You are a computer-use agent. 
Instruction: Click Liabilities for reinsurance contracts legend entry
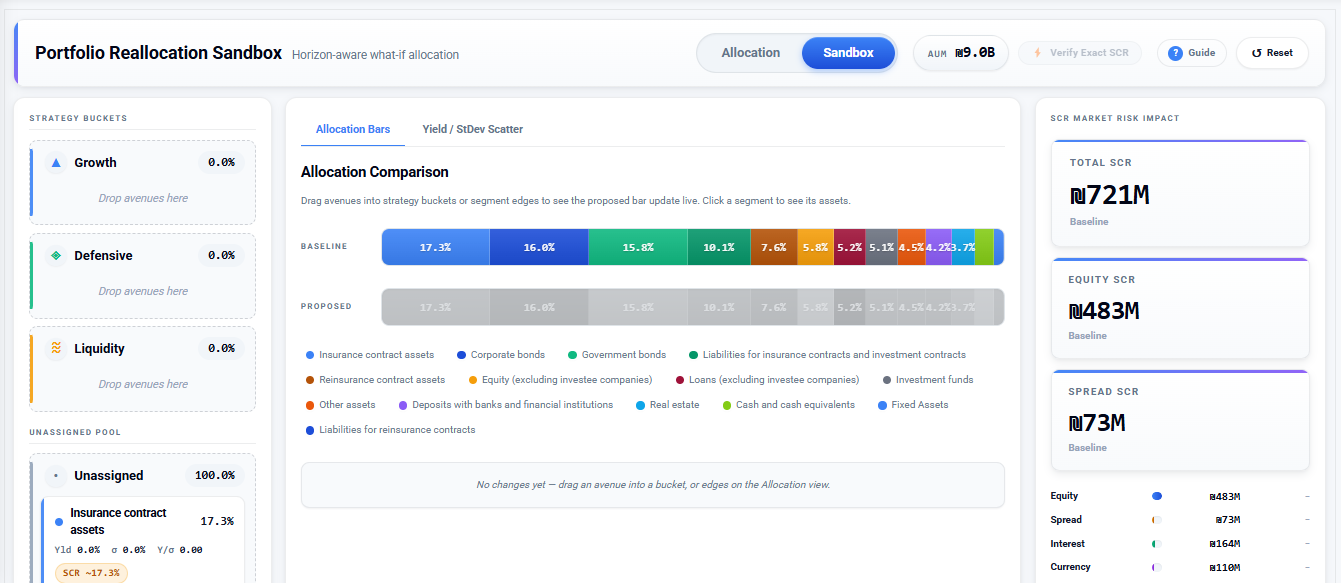coord(390,430)
